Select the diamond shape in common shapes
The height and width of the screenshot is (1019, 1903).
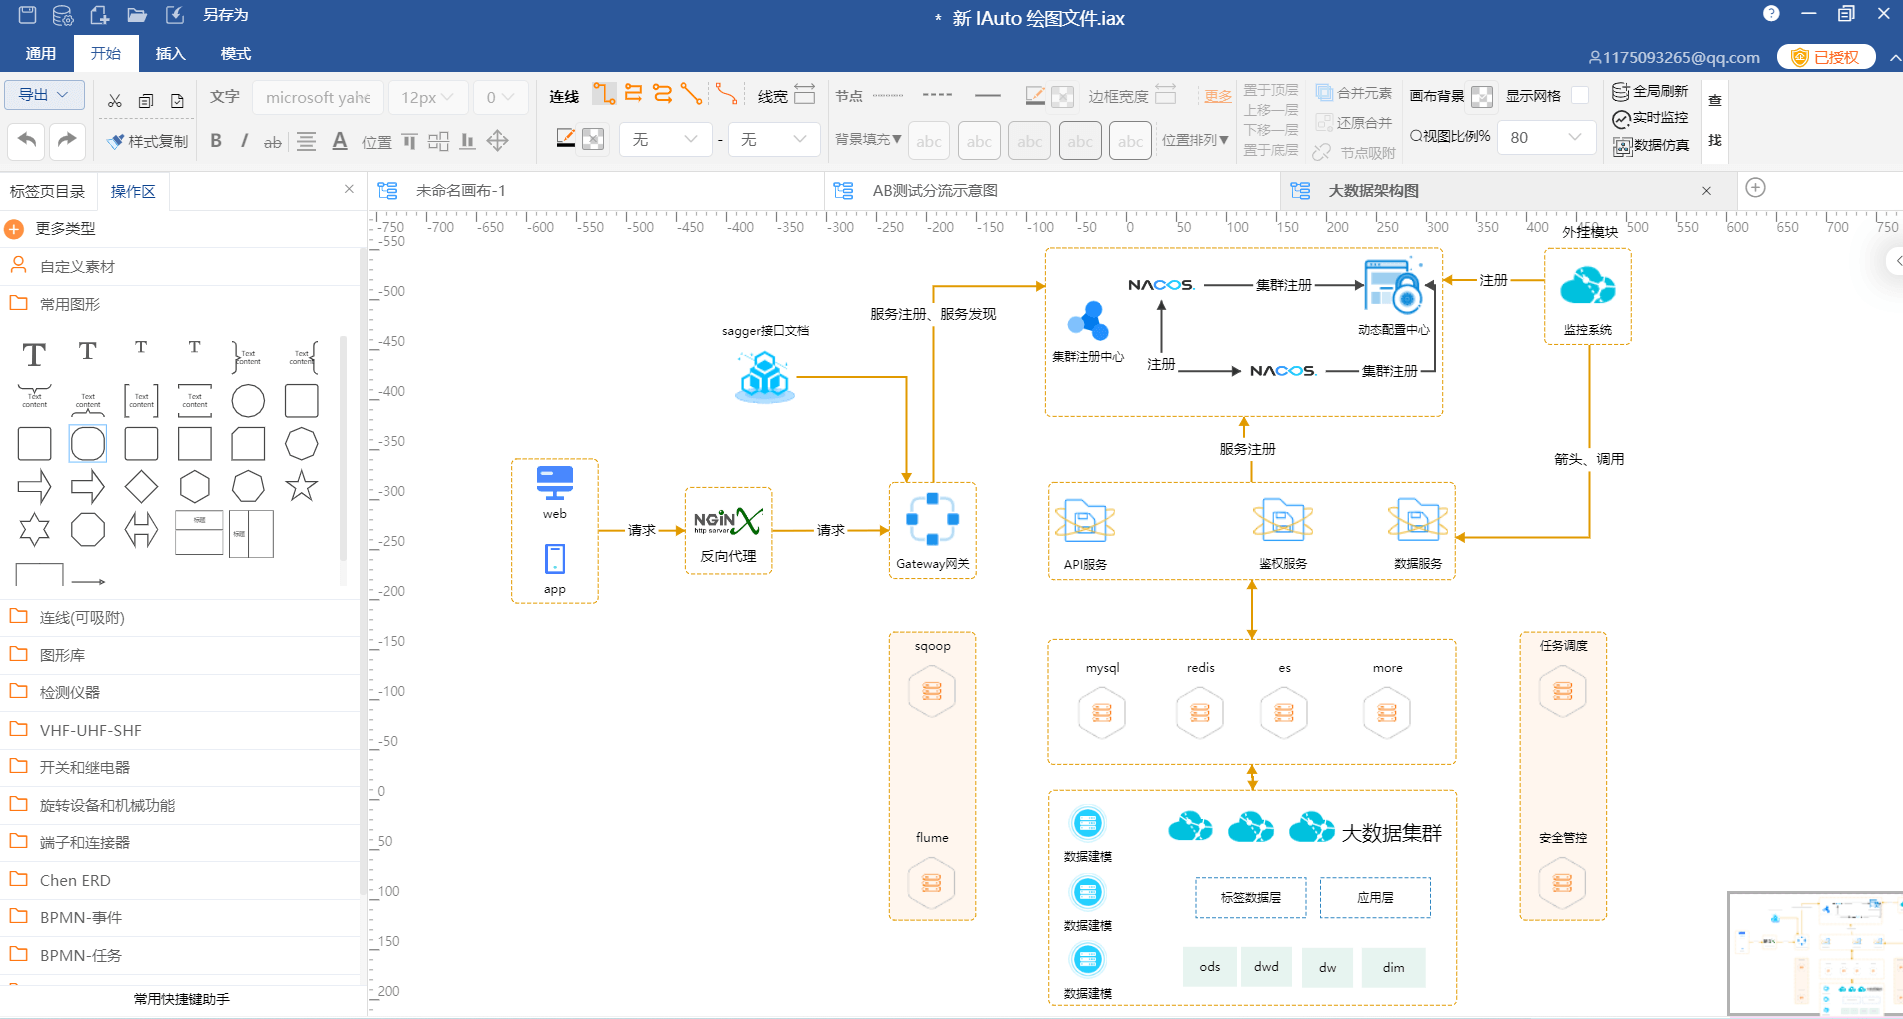pyautogui.click(x=141, y=487)
